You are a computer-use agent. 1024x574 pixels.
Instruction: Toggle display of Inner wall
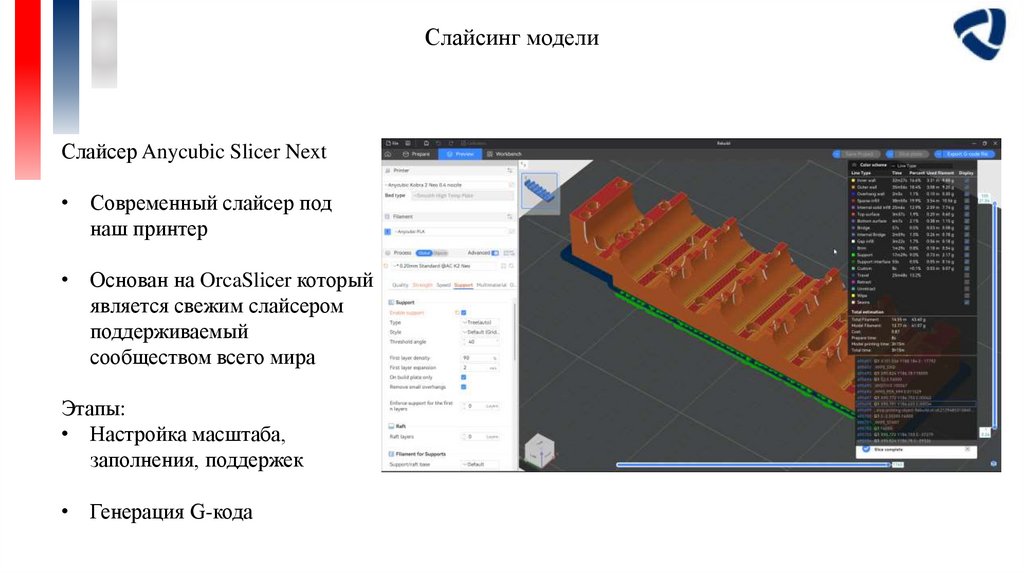967,180
